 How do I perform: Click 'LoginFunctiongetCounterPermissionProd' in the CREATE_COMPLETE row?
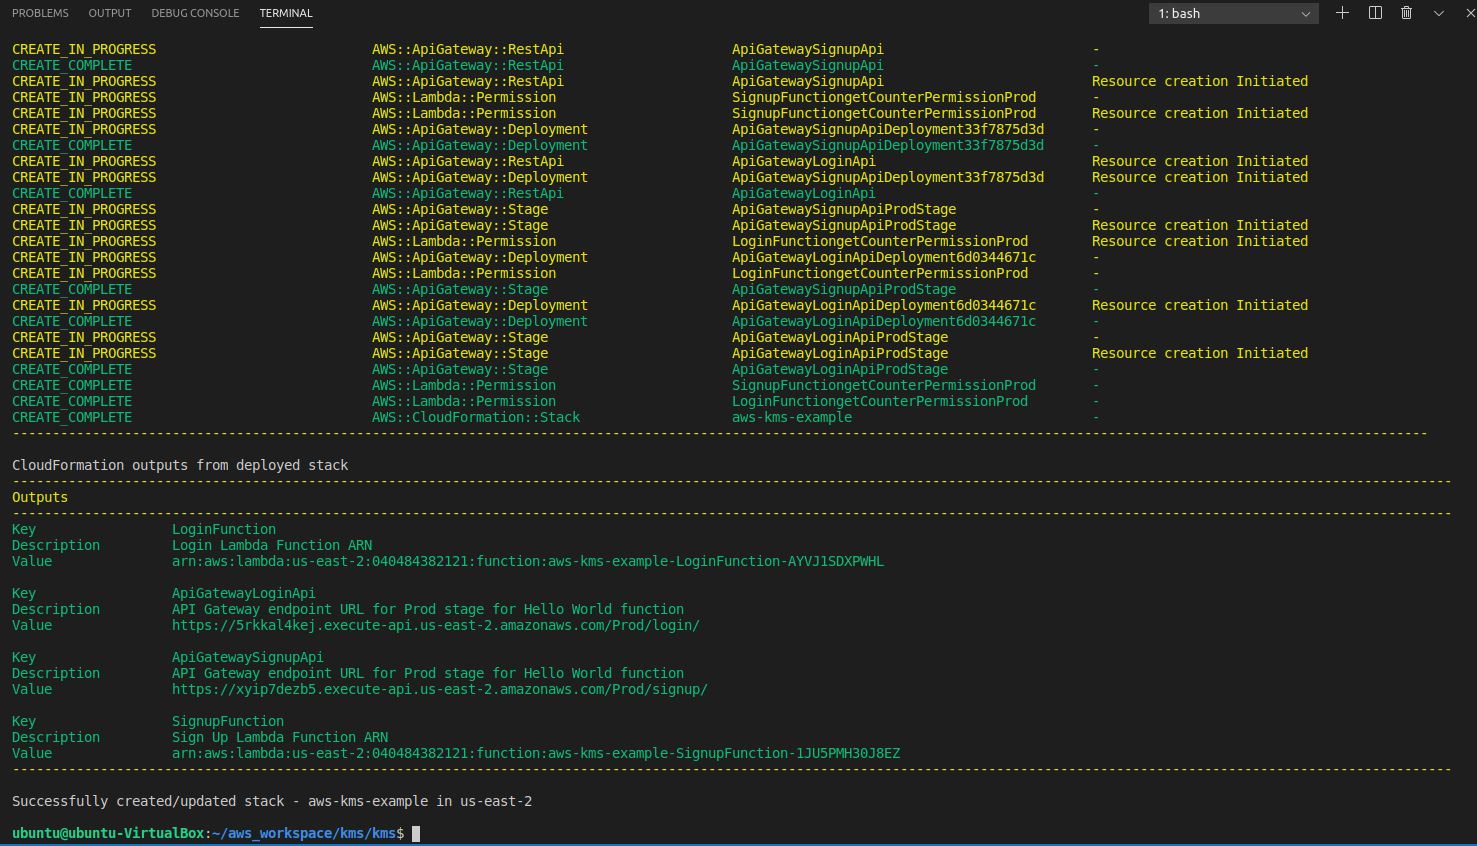tap(880, 401)
